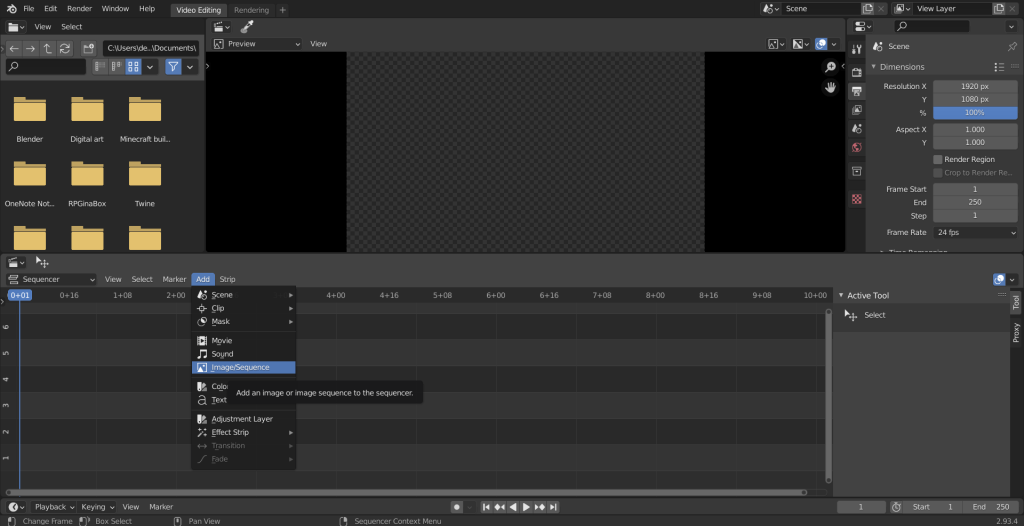Select the pan hand icon in preview
Viewport: 1024px width, 526px height.
830,87
